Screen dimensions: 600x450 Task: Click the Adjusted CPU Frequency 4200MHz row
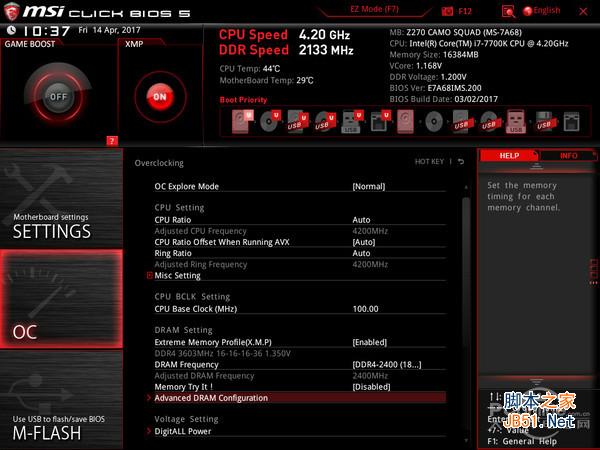point(300,231)
